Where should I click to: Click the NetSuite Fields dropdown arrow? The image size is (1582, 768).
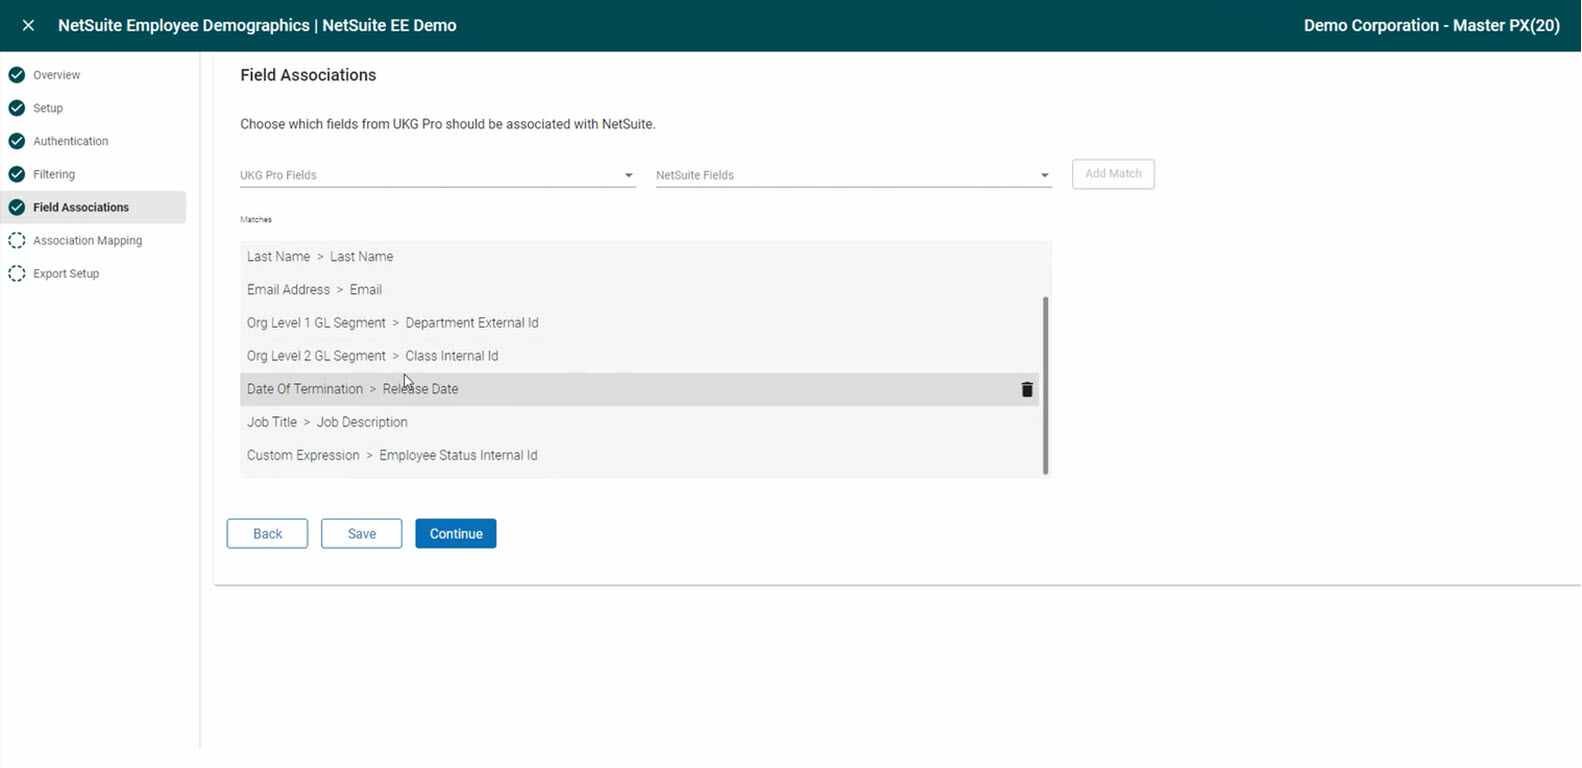(x=1044, y=176)
